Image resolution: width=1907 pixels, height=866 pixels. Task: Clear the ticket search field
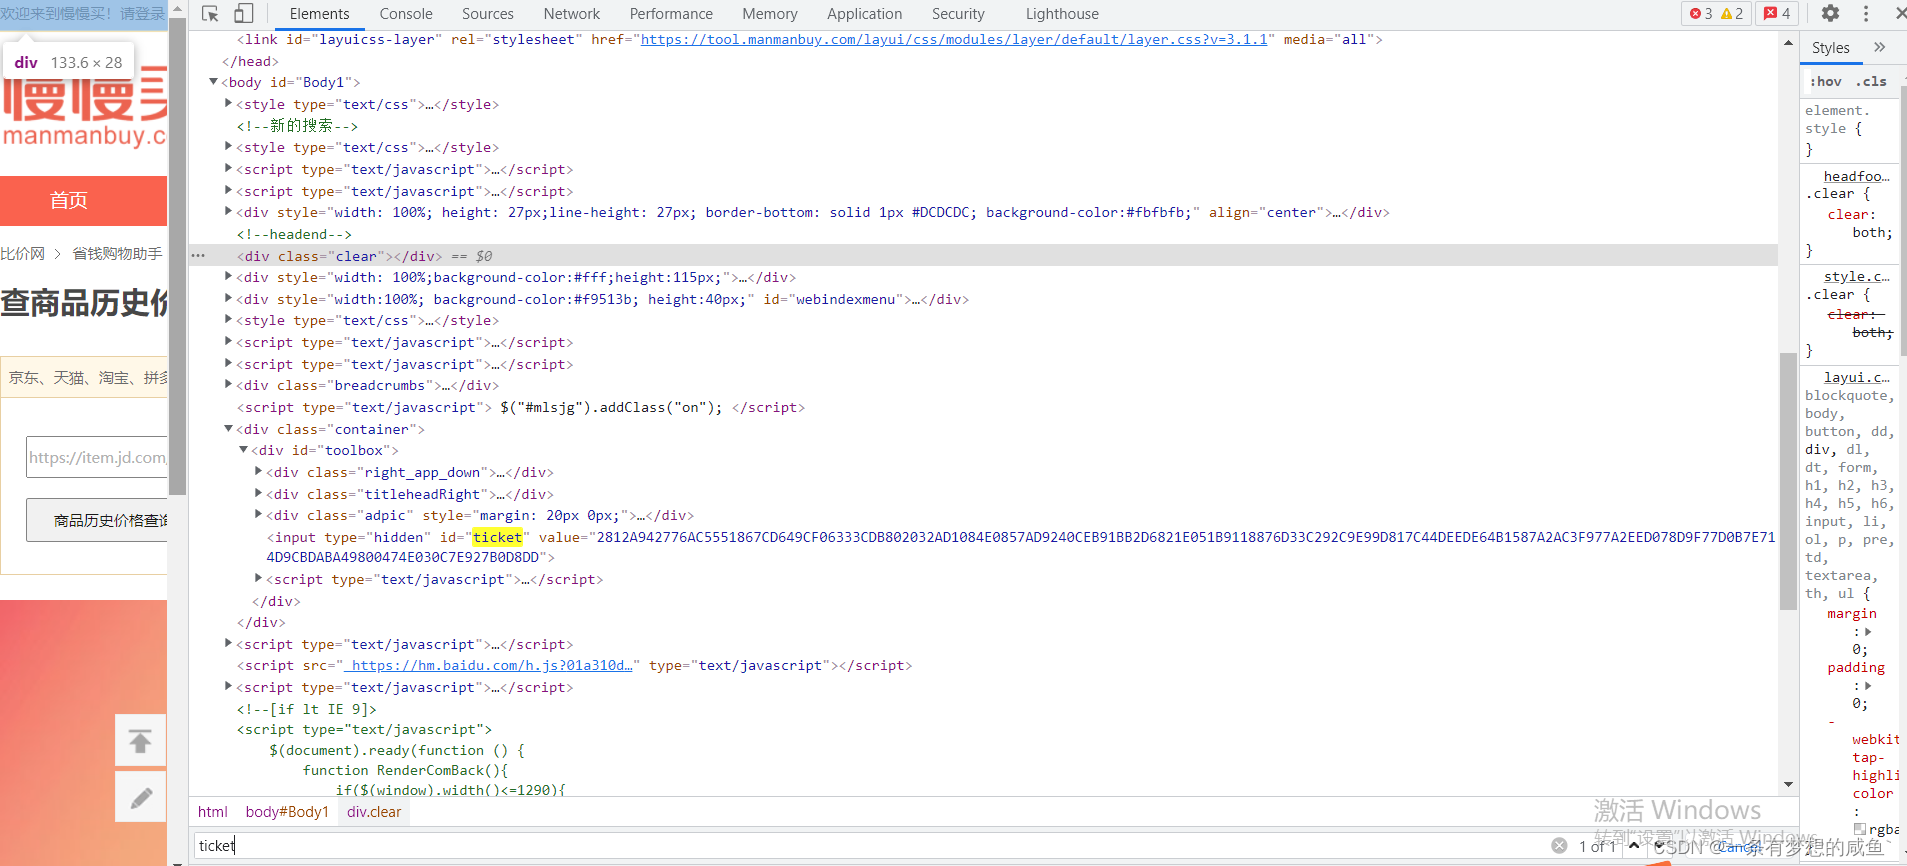pyautogui.click(x=1559, y=846)
